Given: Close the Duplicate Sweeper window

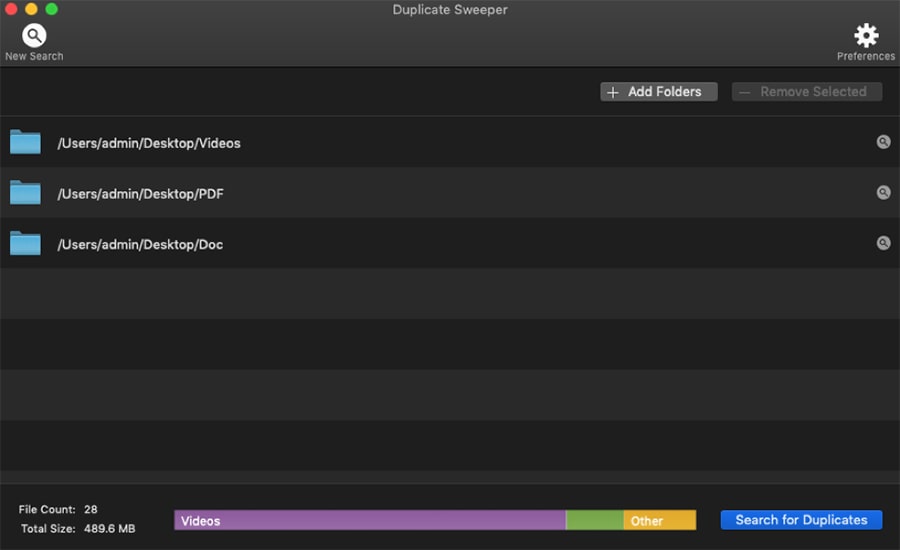Looking at the screenshot, I should pos(11,9).
